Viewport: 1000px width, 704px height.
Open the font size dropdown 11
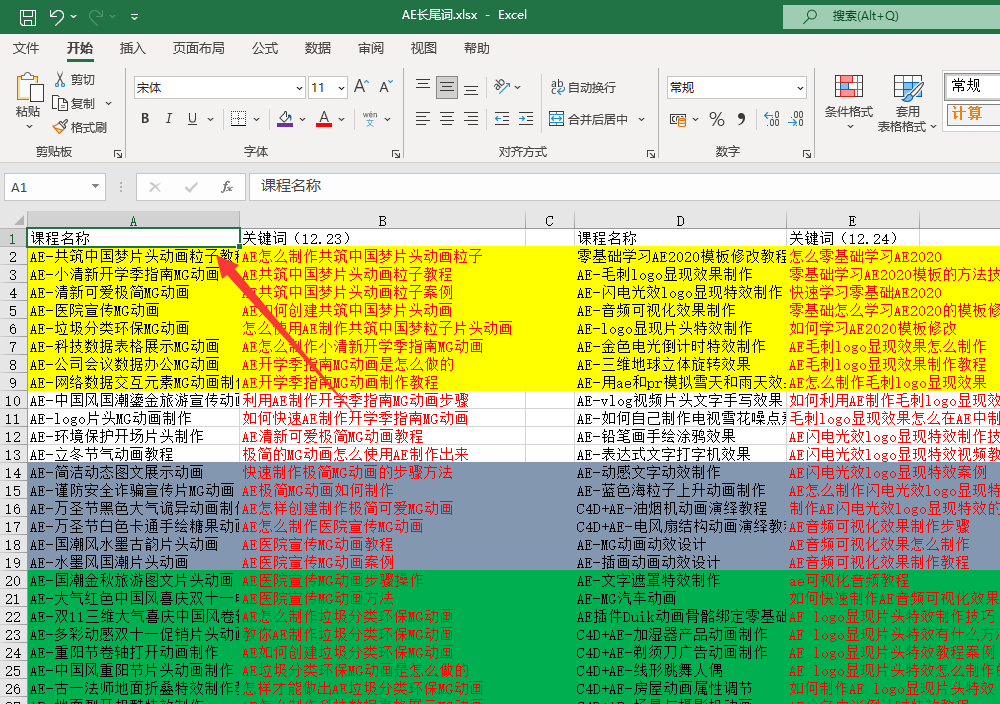coord(342,88)
